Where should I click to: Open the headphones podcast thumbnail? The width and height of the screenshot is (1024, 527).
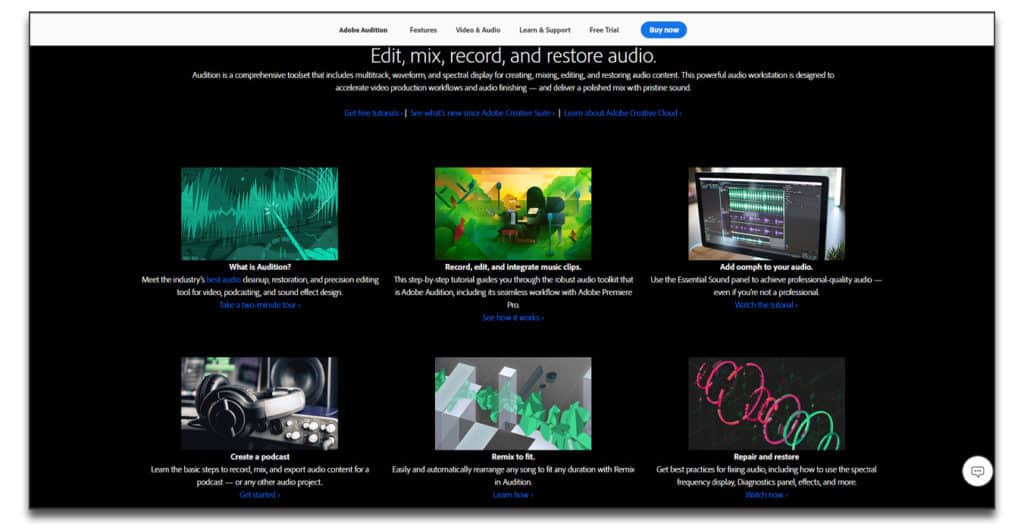pos(259,403)
